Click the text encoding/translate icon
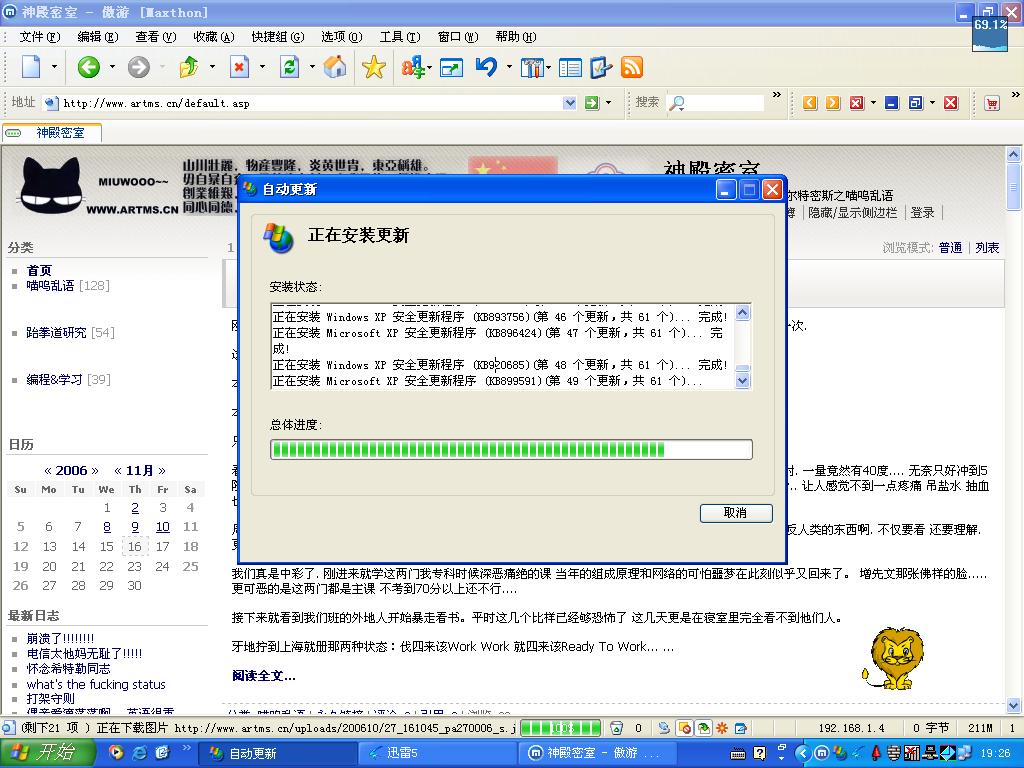Viewport: 1024px width, 768px height. (413, 67)
